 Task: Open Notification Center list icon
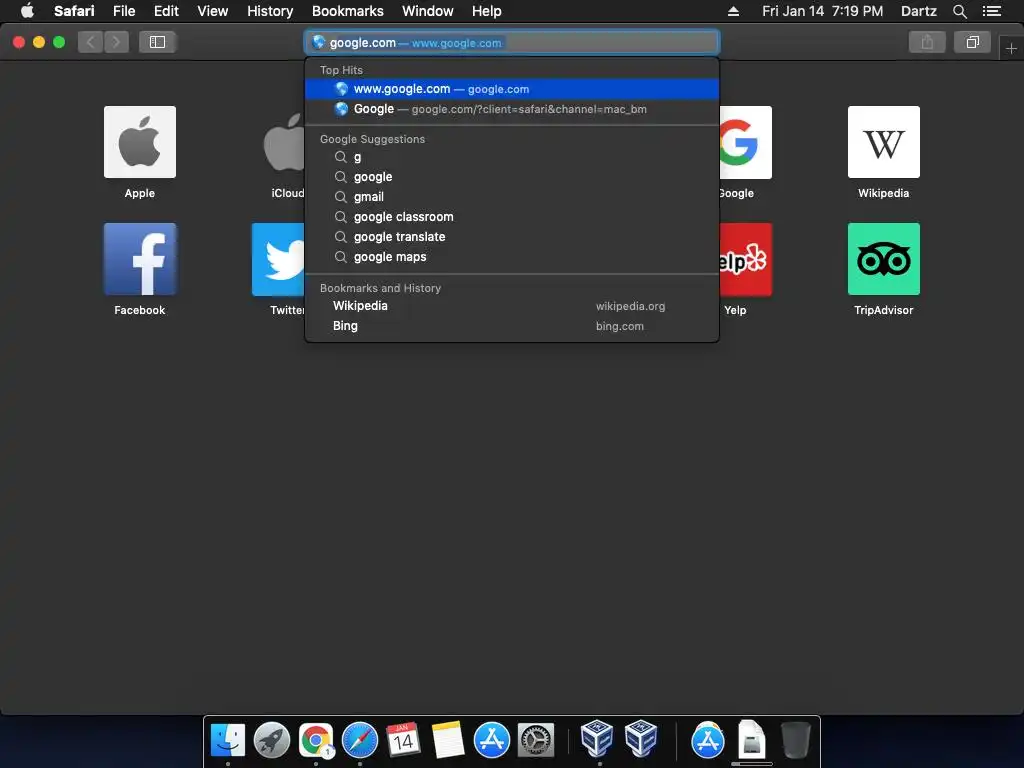click(992, 11)
